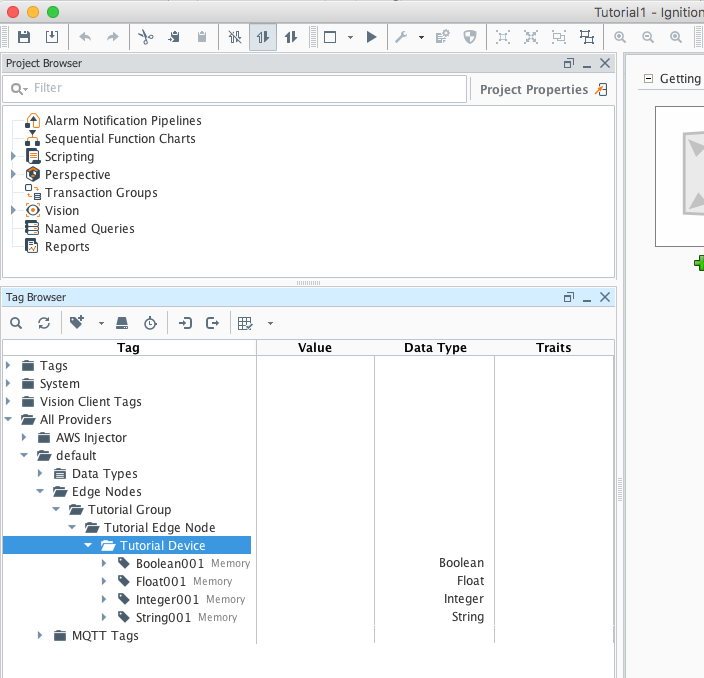This screenshot has height=678, width=704.
Task: Click the Import Tags icon
Action: 185,323
